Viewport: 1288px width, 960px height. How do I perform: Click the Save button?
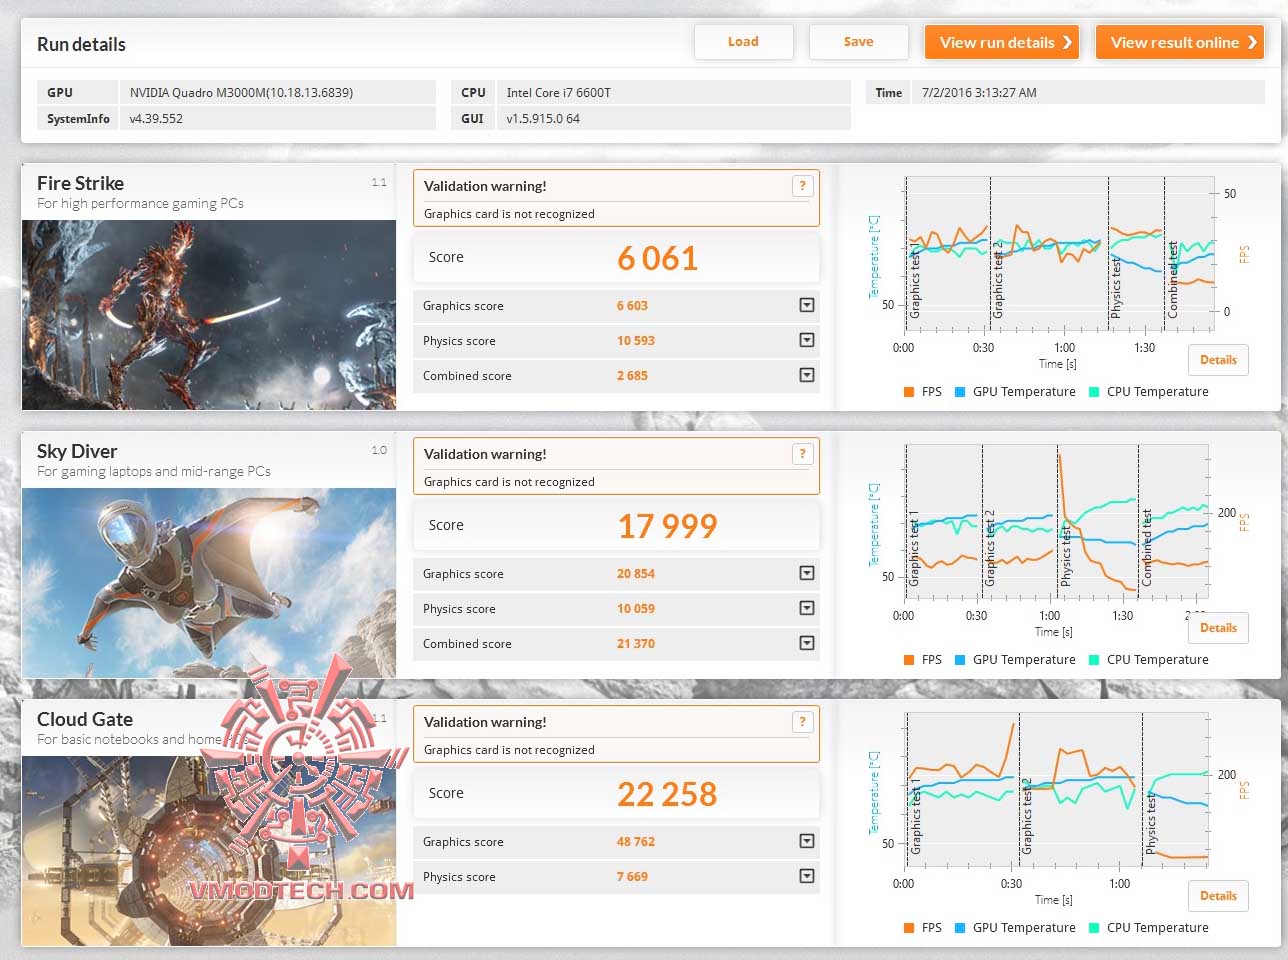[858, 42]
